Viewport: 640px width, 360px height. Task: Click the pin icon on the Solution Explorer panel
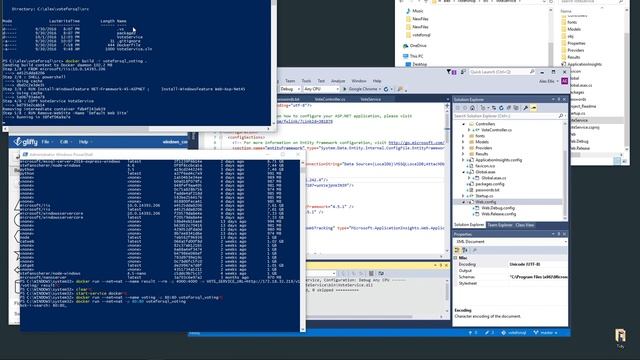[x=559, y=99]
